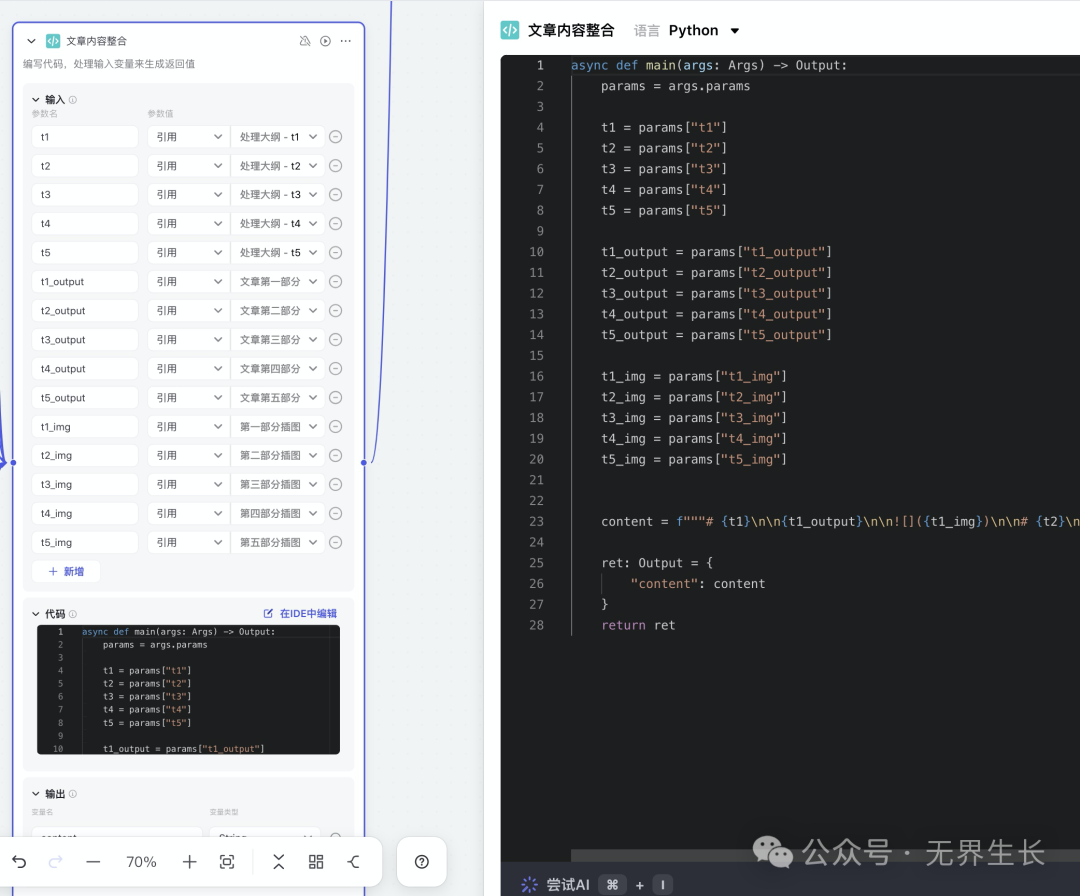This screenshot has height=896, width=1080.
Task: Zoom out canvas with the minus icon
Action: (93, 861)
